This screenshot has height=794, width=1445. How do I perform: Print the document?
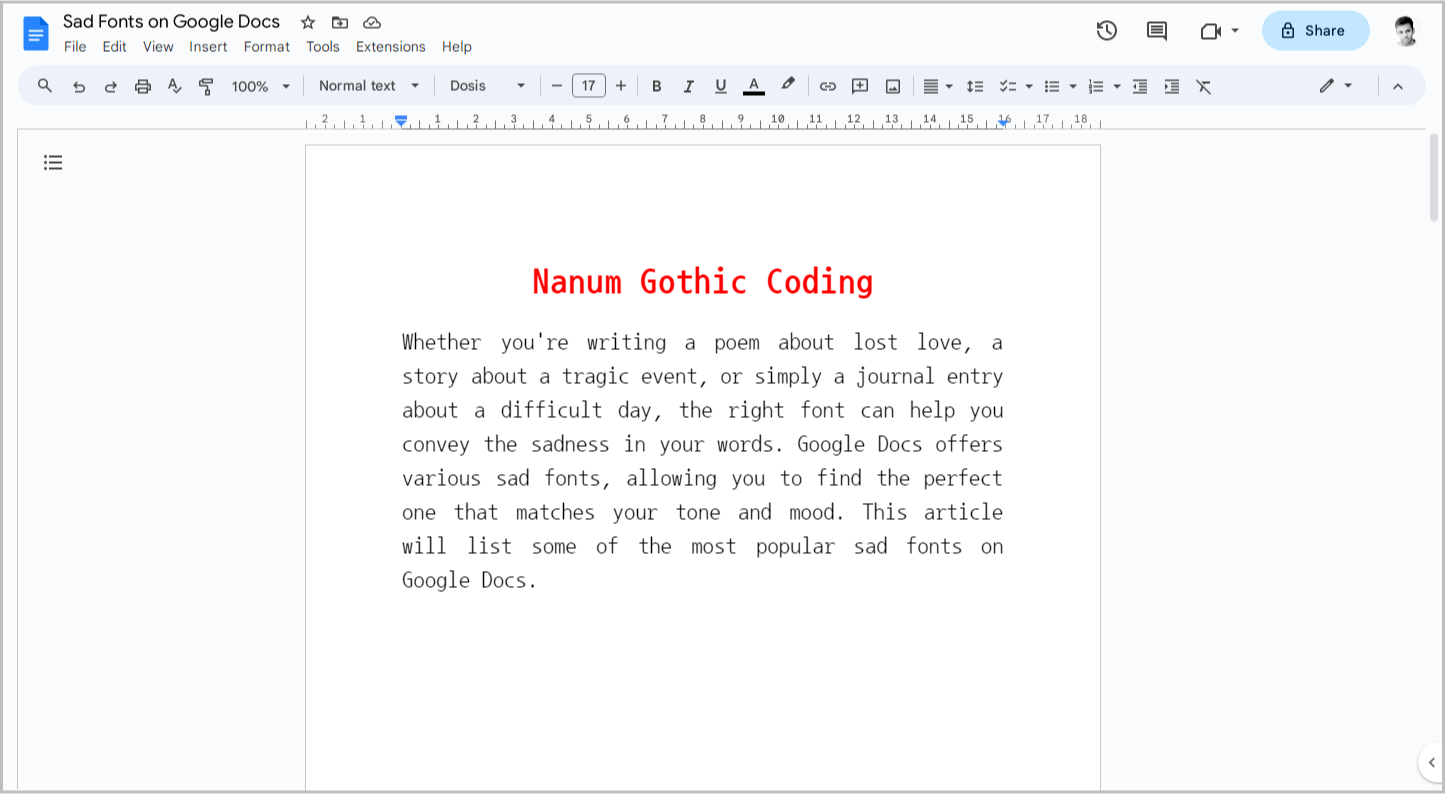pyautogui.click(x=143, y=87)
